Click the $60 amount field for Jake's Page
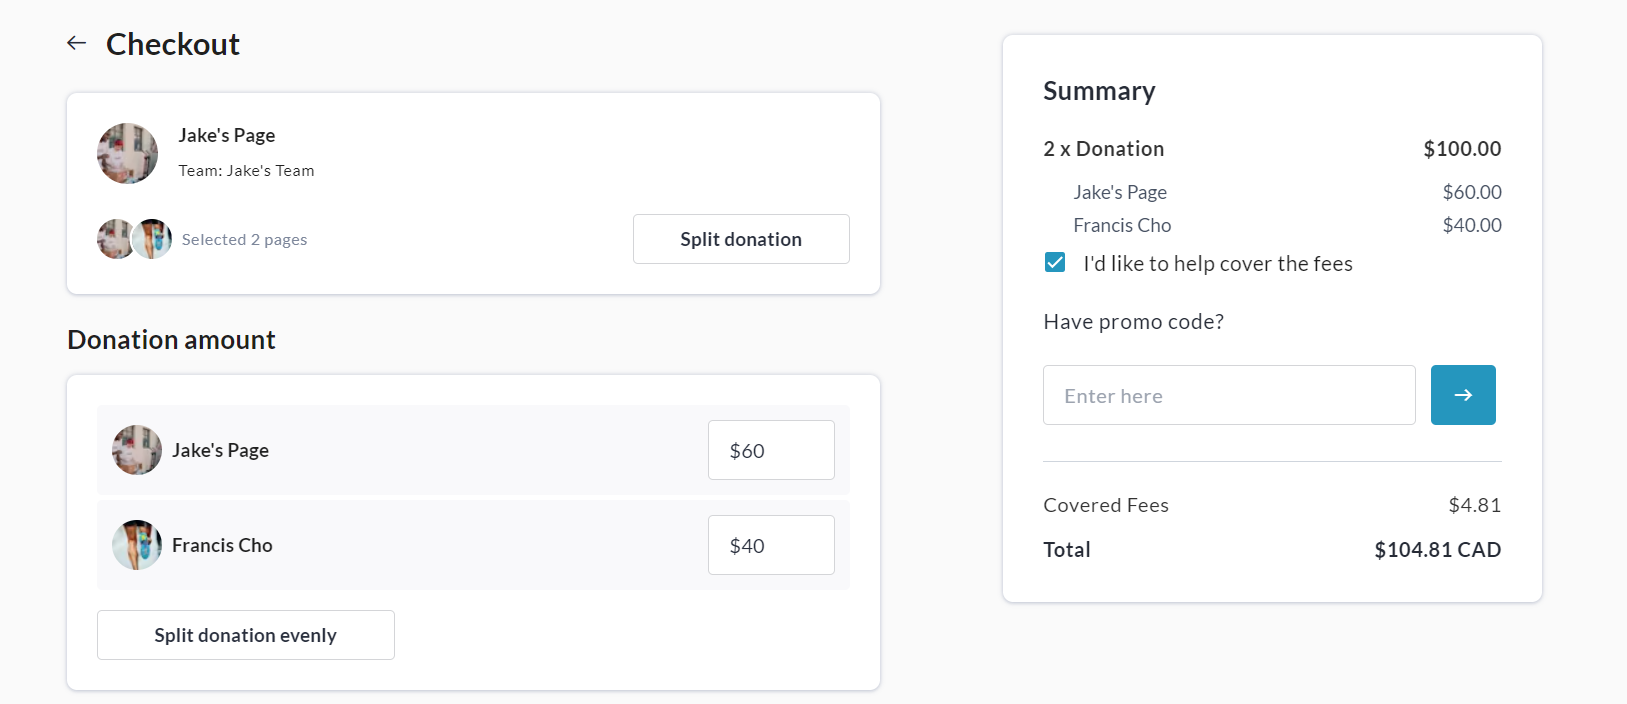Viewport: 1627px width, 704px height. point(771,450)
